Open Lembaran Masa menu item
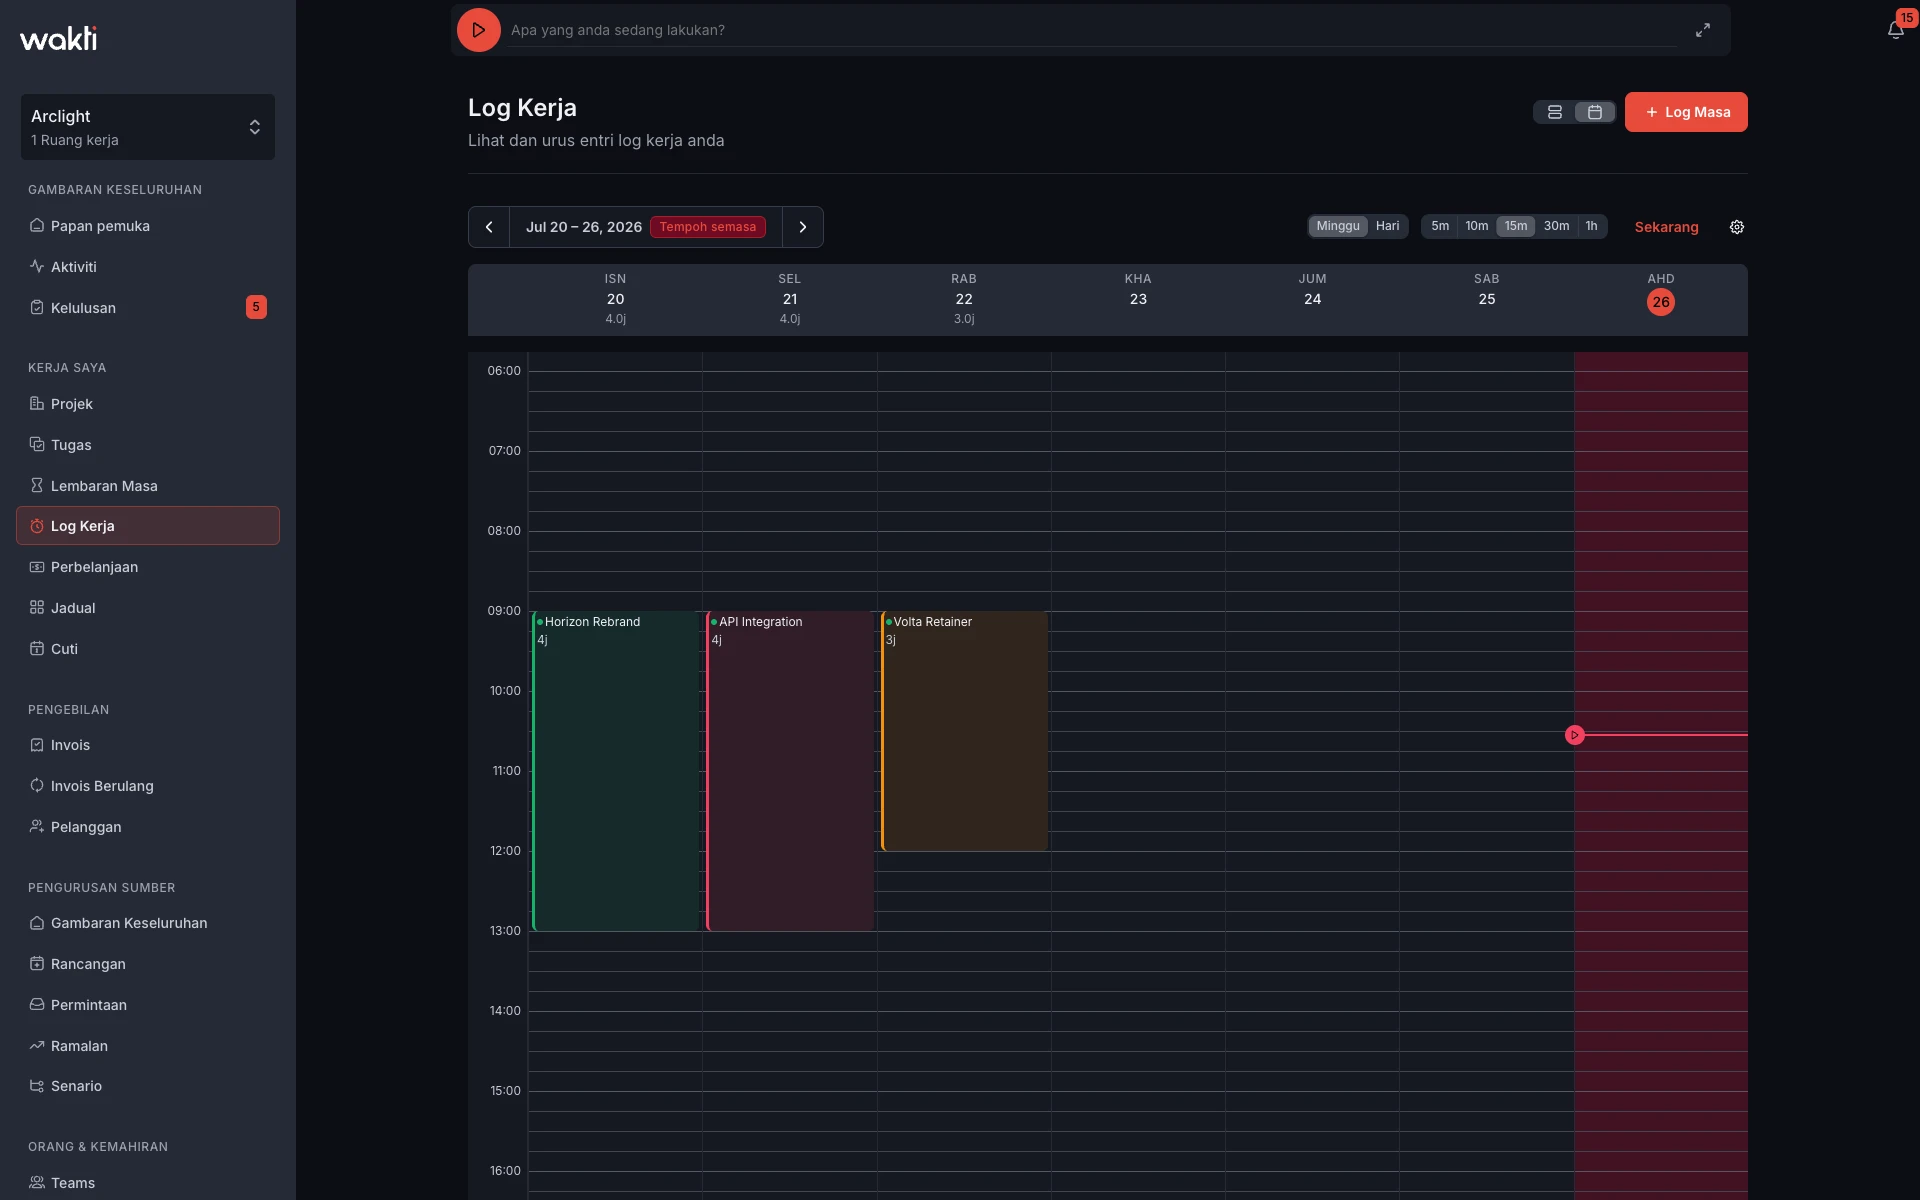This screenshot has width=1920, height=1200. (148, 486)
